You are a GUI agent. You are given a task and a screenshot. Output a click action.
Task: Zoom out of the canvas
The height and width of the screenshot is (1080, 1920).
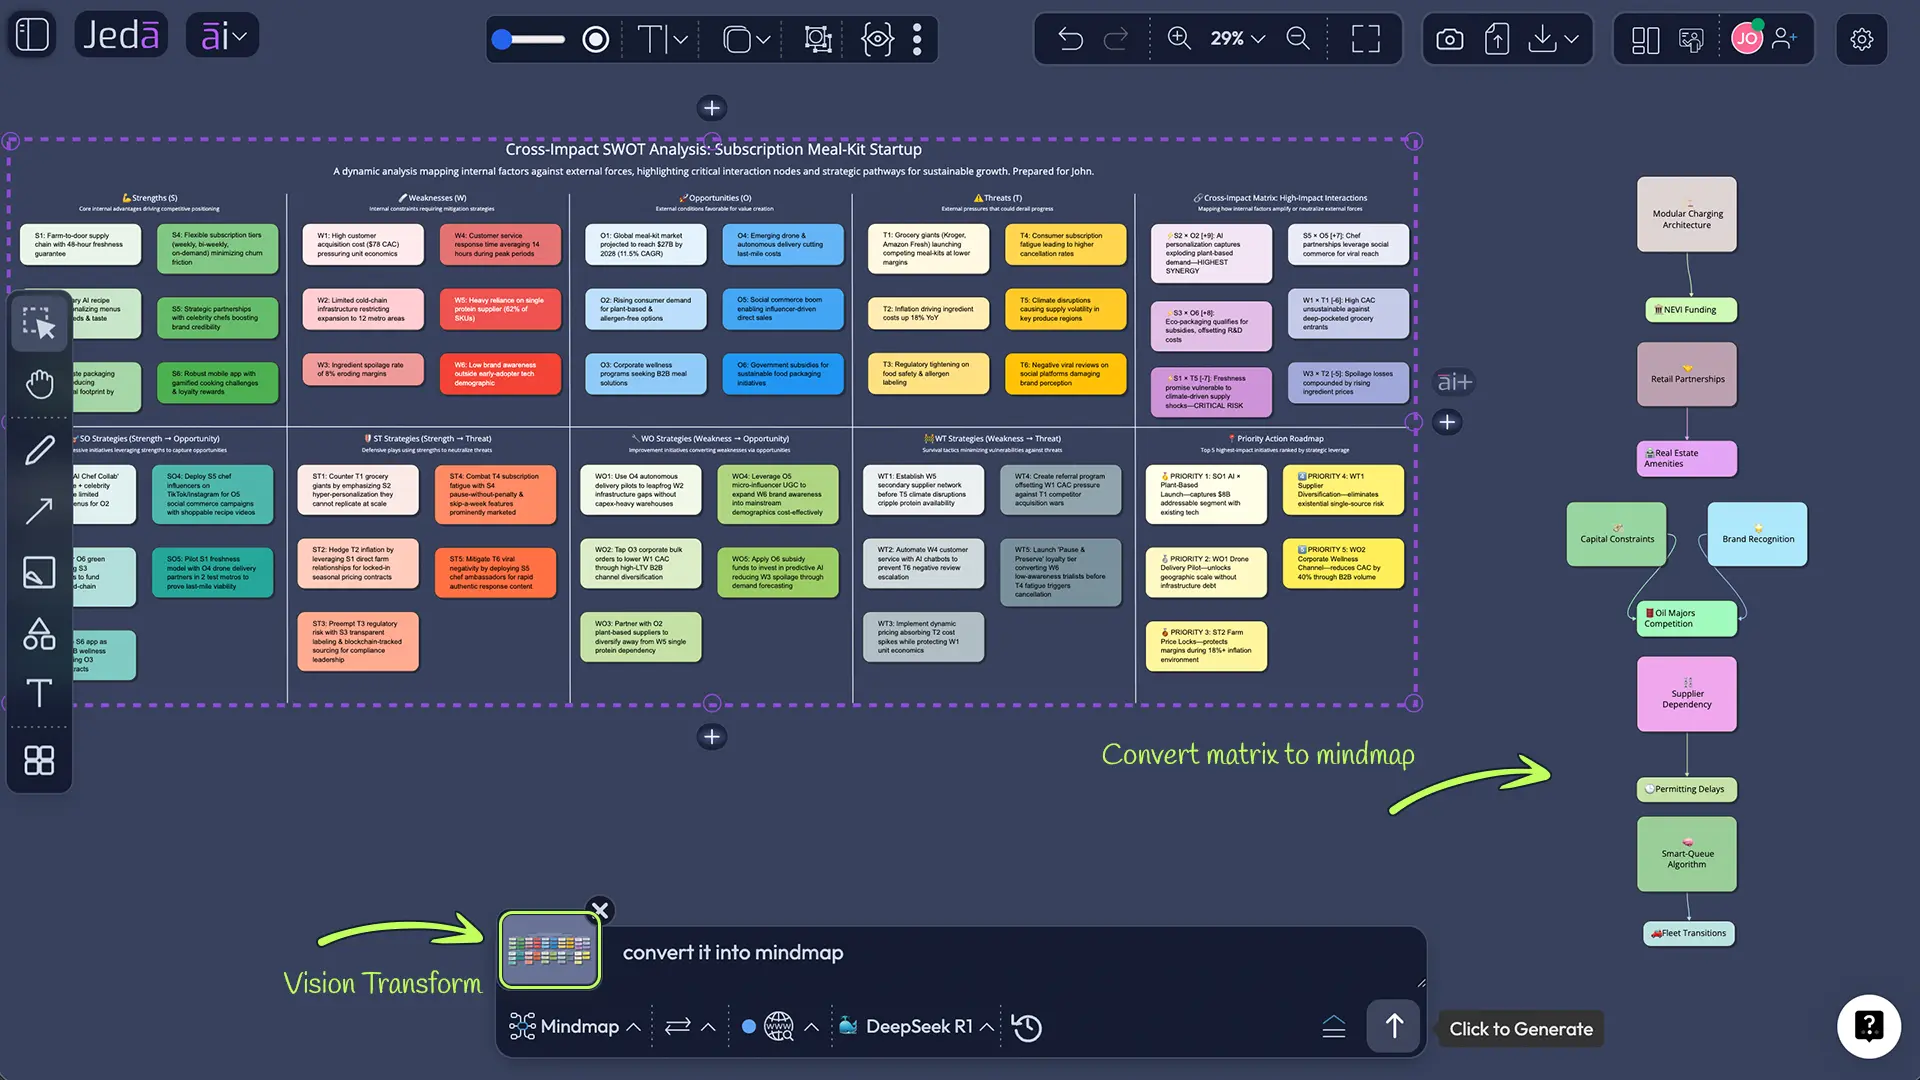(x=1298, y=38)
